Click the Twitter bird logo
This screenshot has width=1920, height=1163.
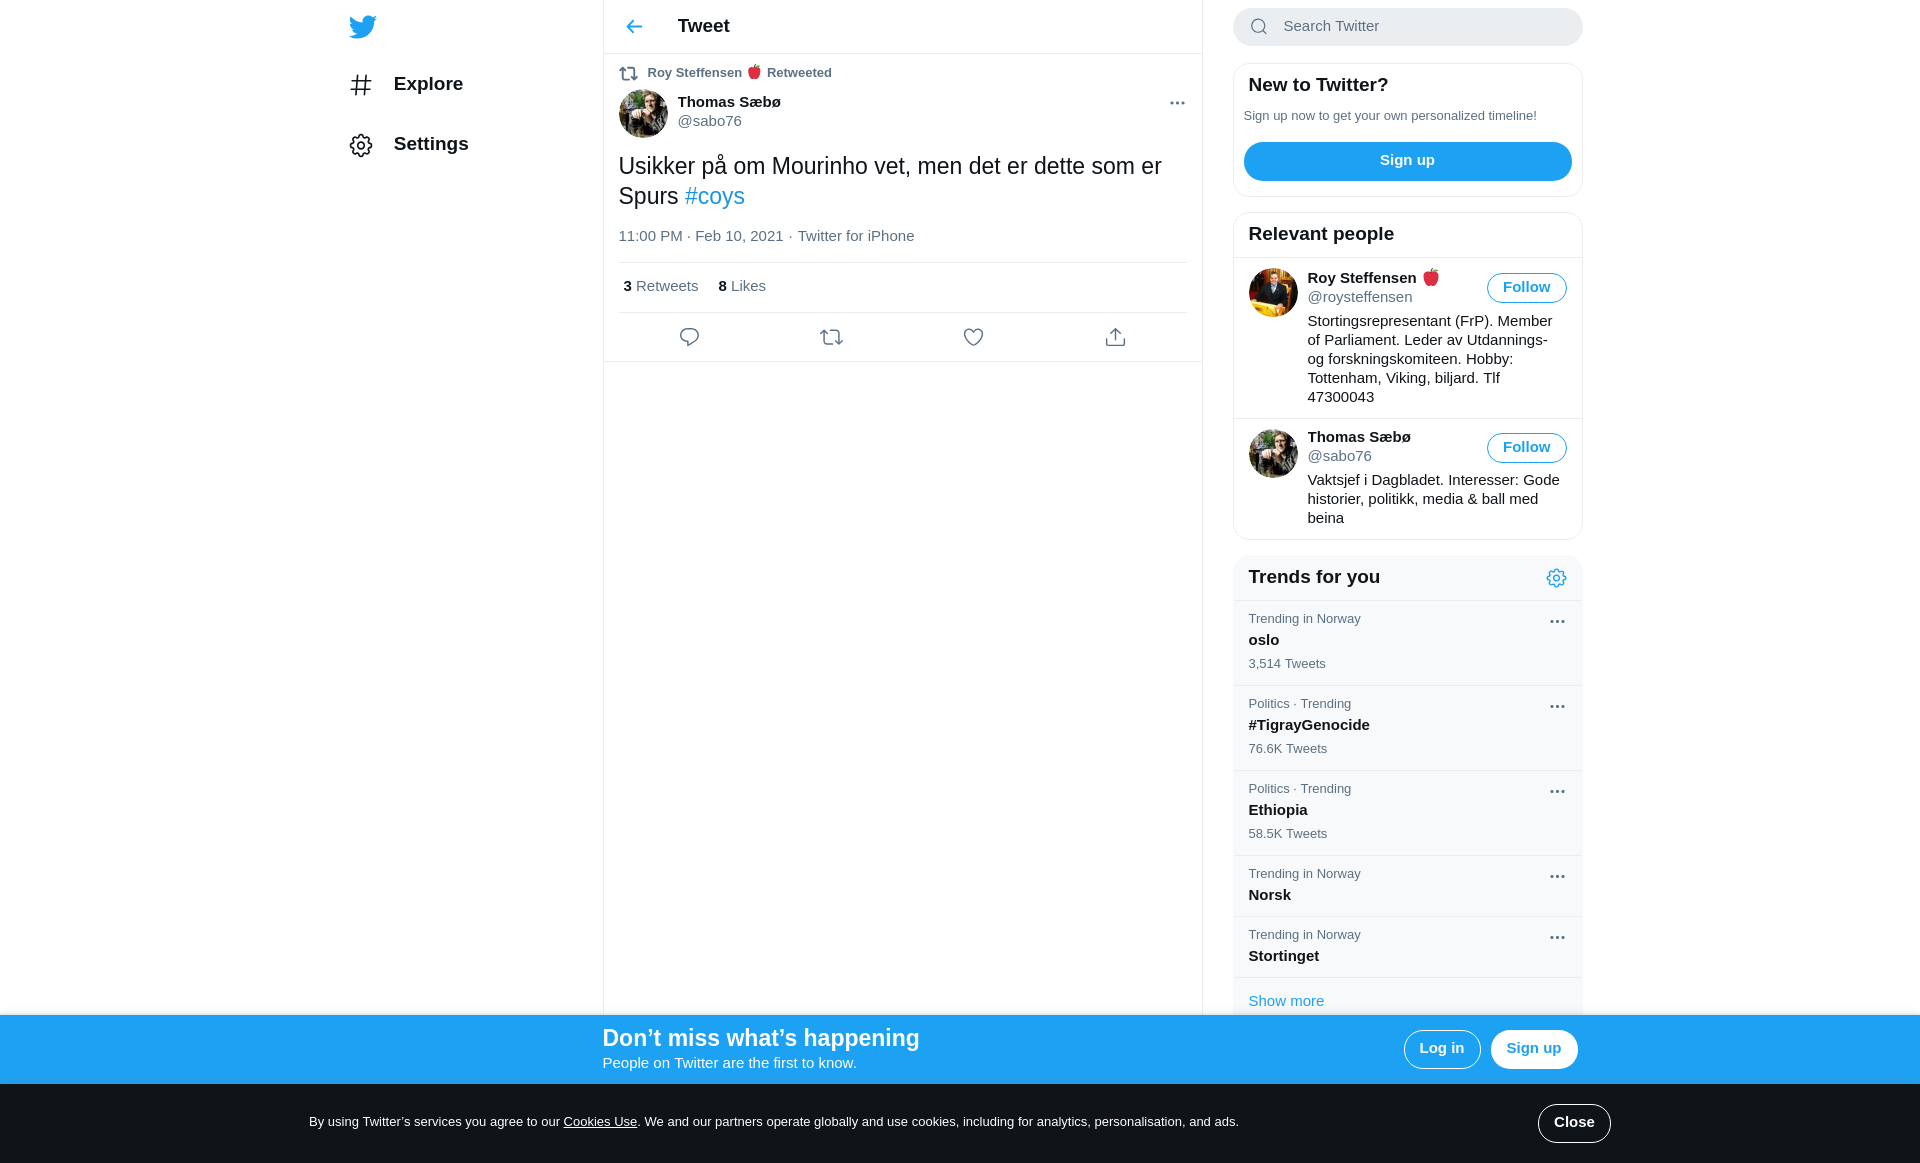click(362, 27)
